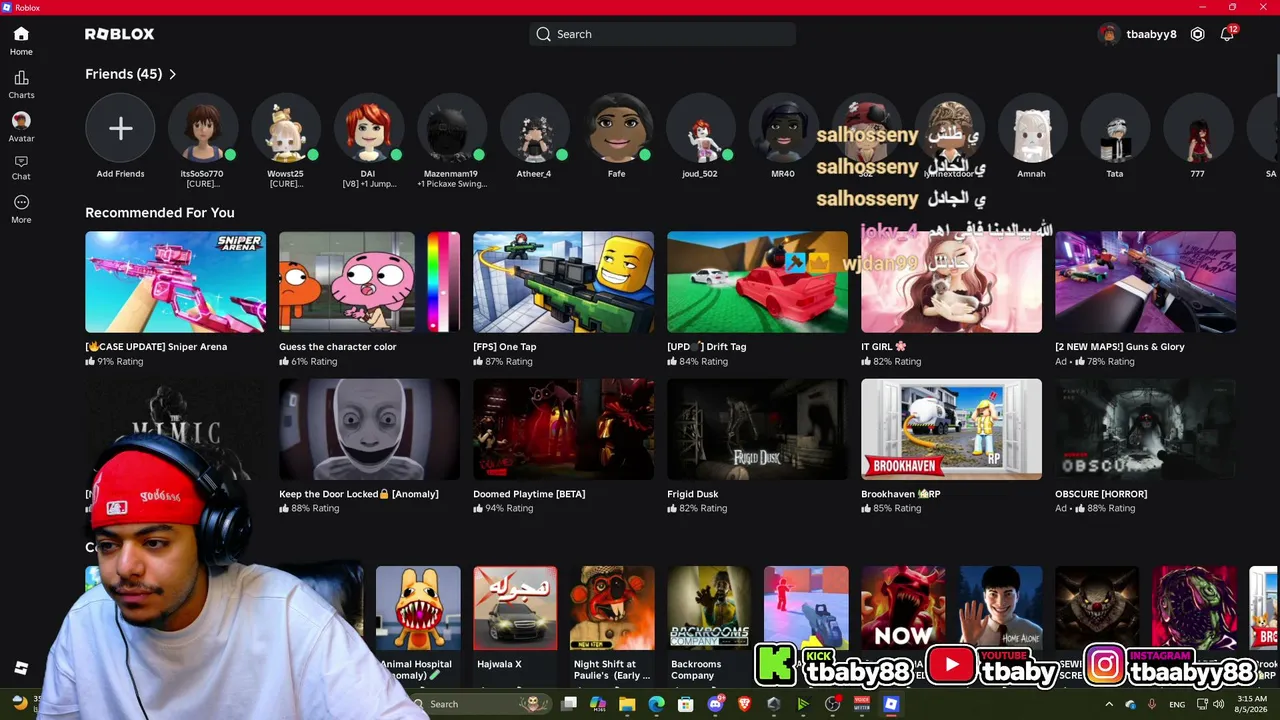The width and height of the screenshot is (1280, 720).
Task: Launch Microsoft Edge from the taskbar
Action: (656, 704)
